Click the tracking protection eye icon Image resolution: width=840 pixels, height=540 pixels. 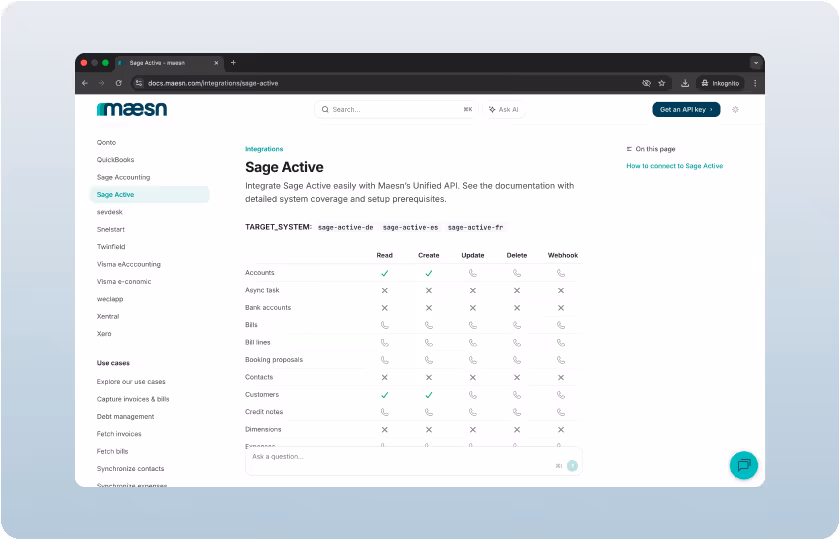tap(646, 83)
